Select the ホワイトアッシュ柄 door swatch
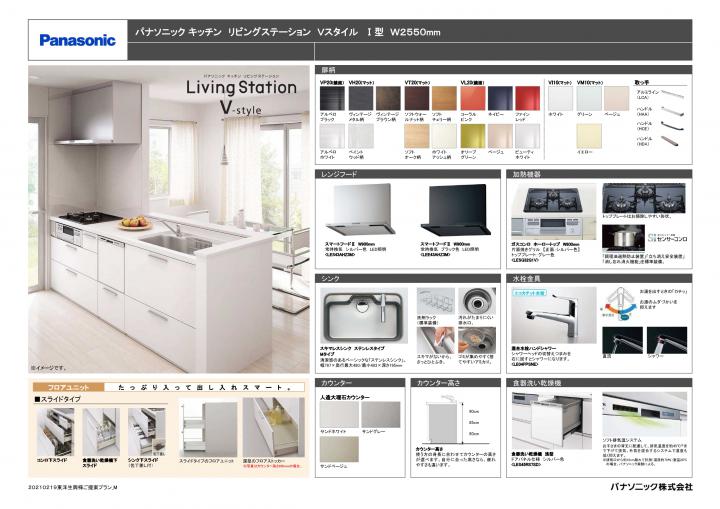This screenshot has height=509, width=720. pyautogui.click(x=444, y=136)
